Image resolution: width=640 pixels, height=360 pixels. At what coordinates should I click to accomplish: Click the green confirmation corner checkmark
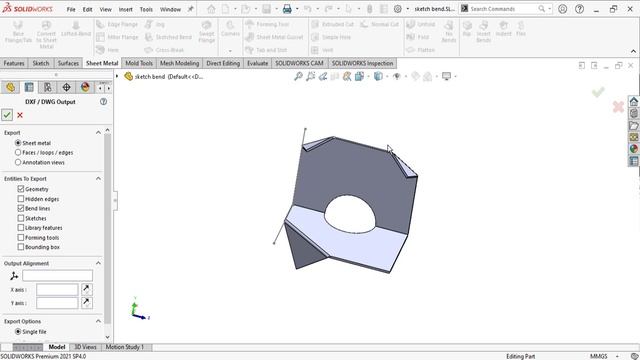click(598, 92)
